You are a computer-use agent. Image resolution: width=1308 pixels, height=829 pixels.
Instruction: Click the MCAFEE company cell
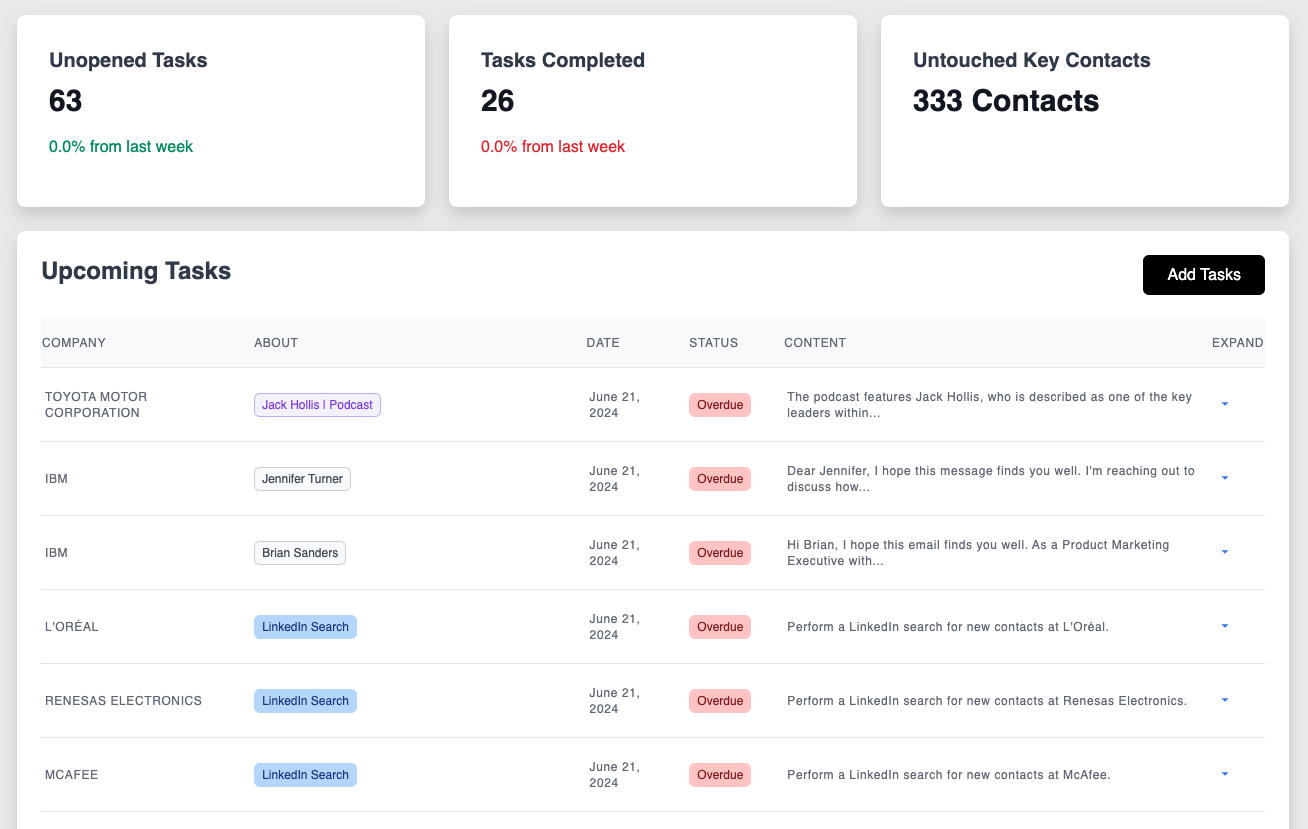click(71, 775)
